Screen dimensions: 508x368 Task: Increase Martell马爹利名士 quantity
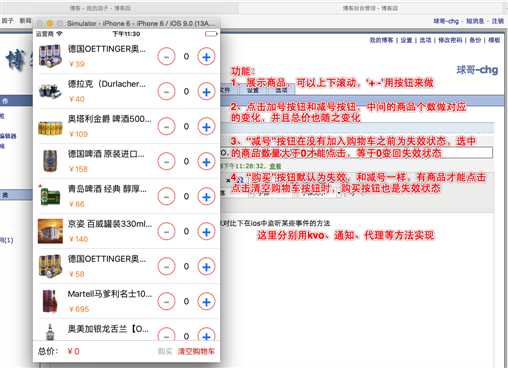pos(206,302)
